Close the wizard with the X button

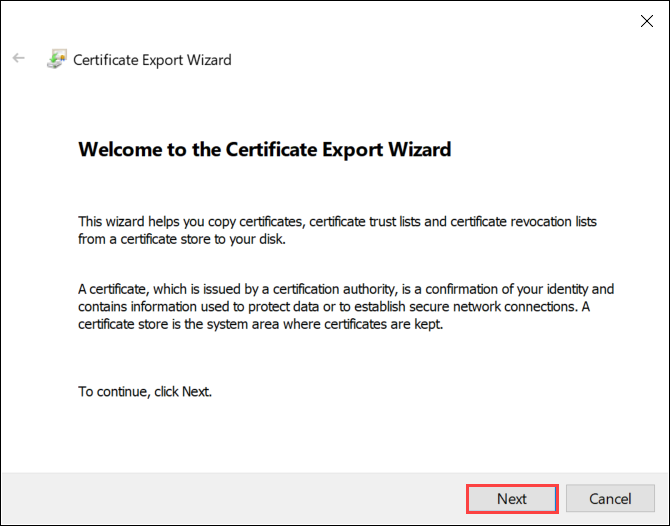tap(646, 21)
